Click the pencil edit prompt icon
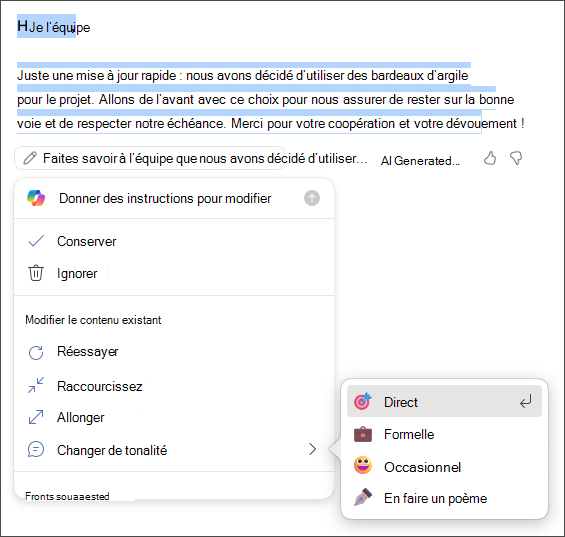 (x=30, y=158)
